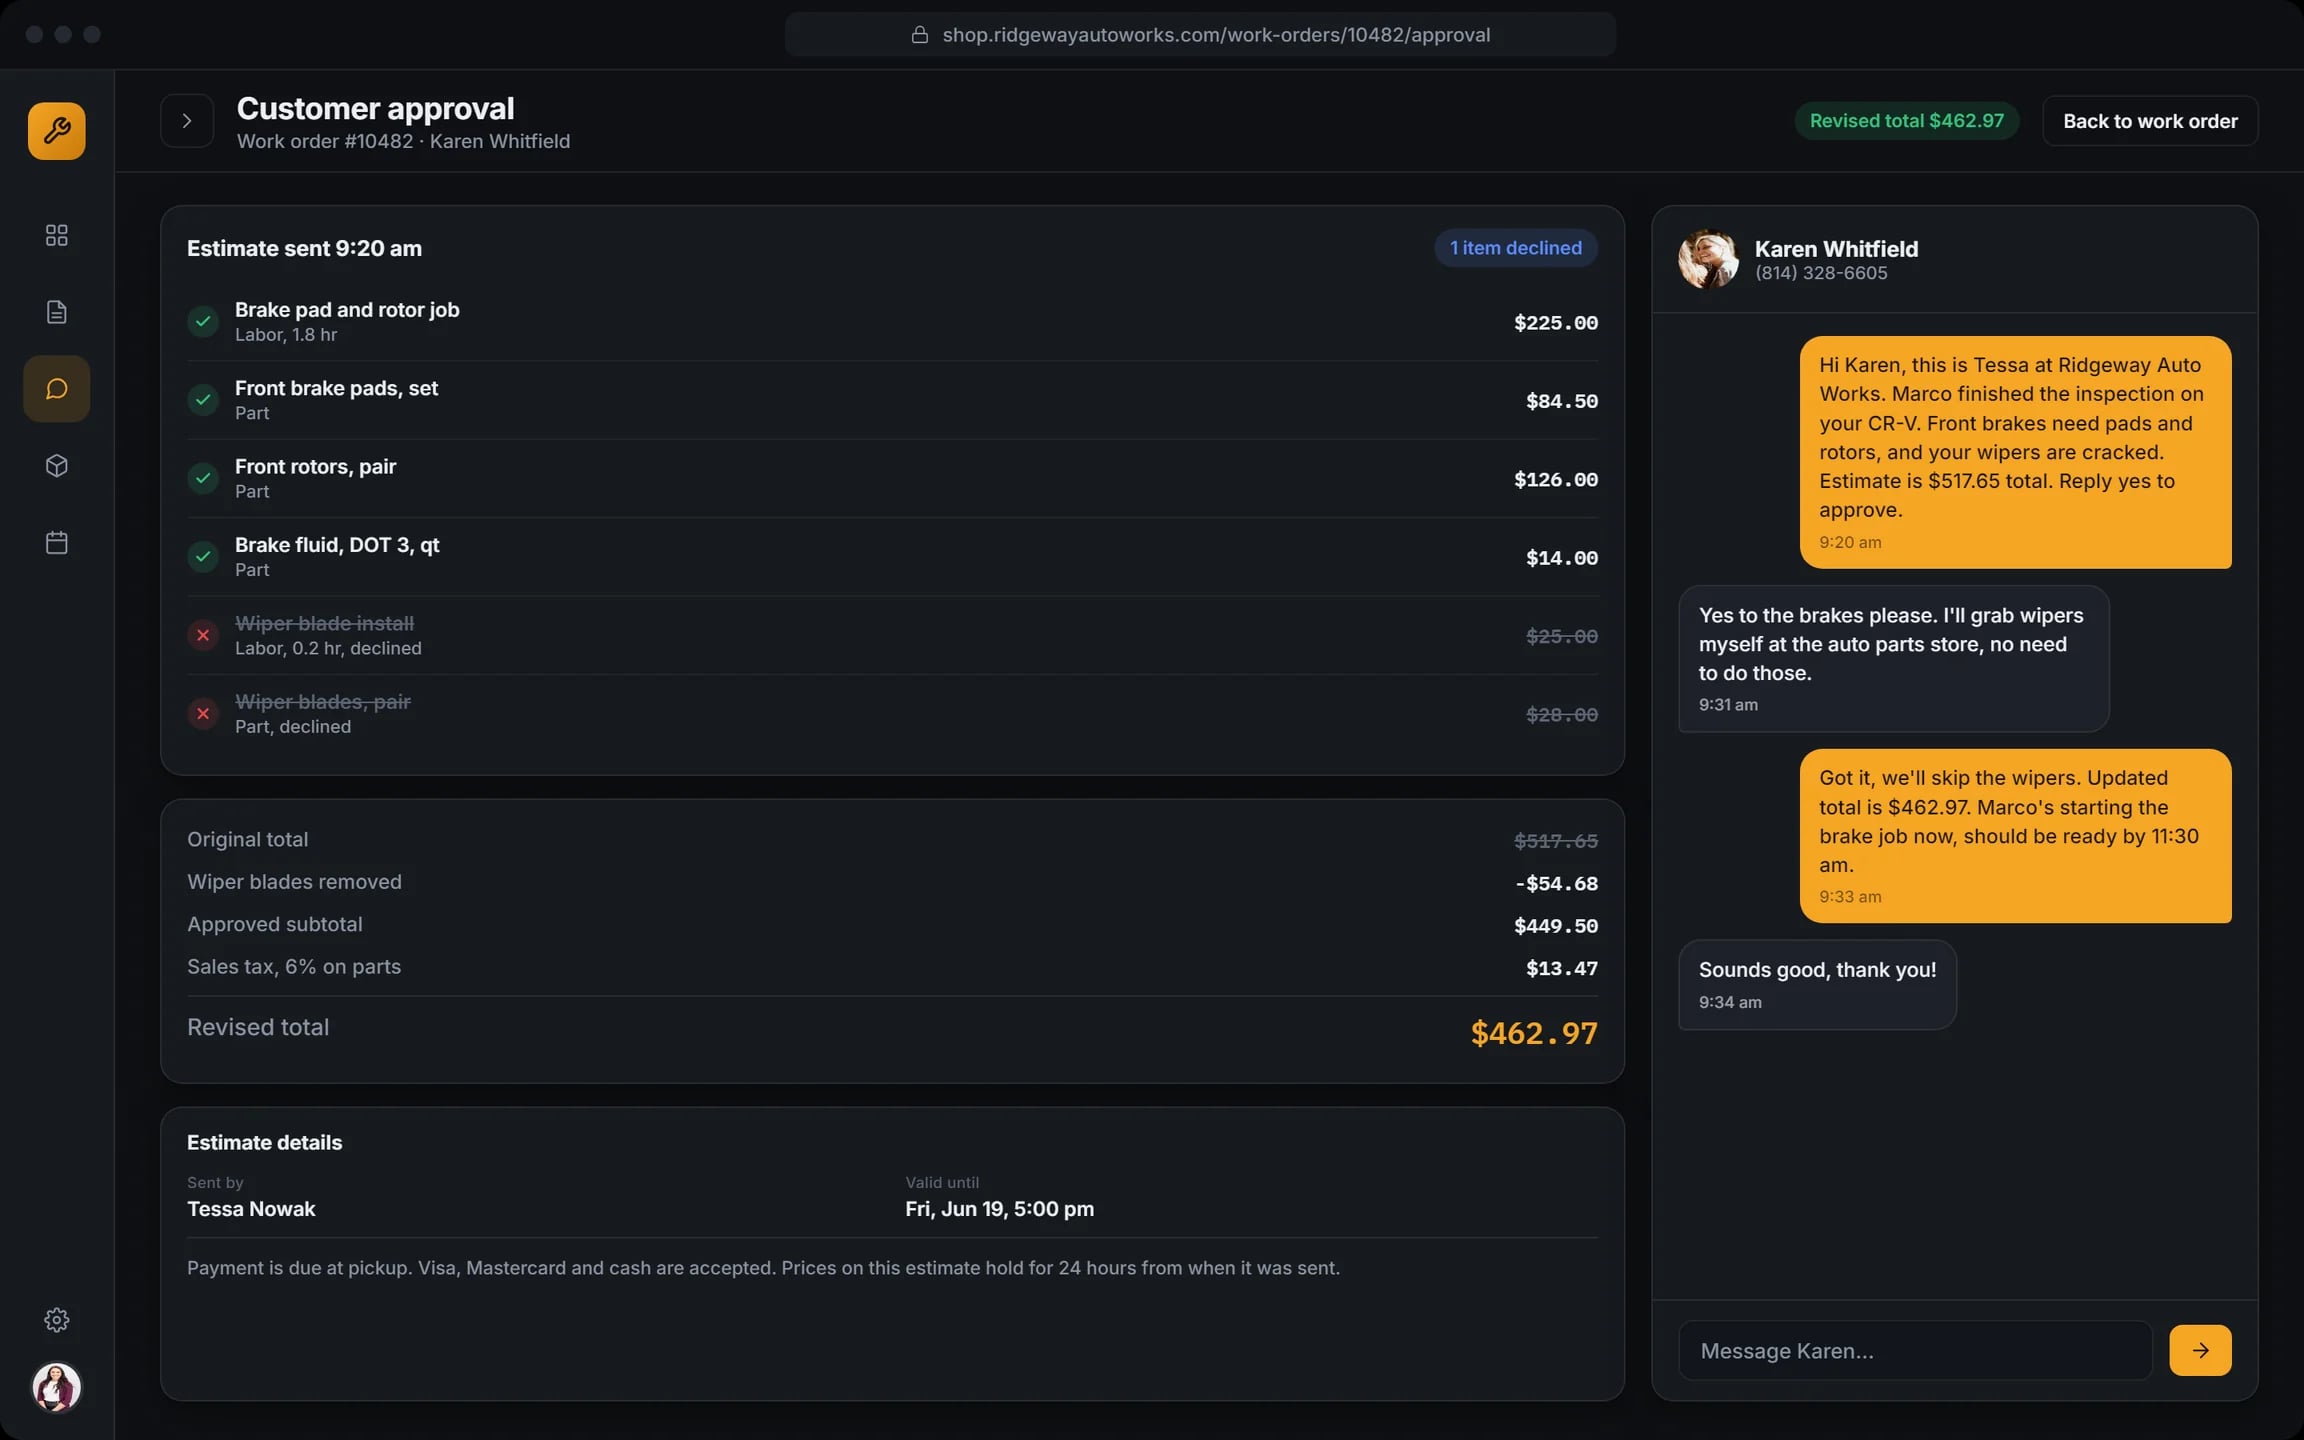Click Tessa Nowak sender name

coord(251,1209)
